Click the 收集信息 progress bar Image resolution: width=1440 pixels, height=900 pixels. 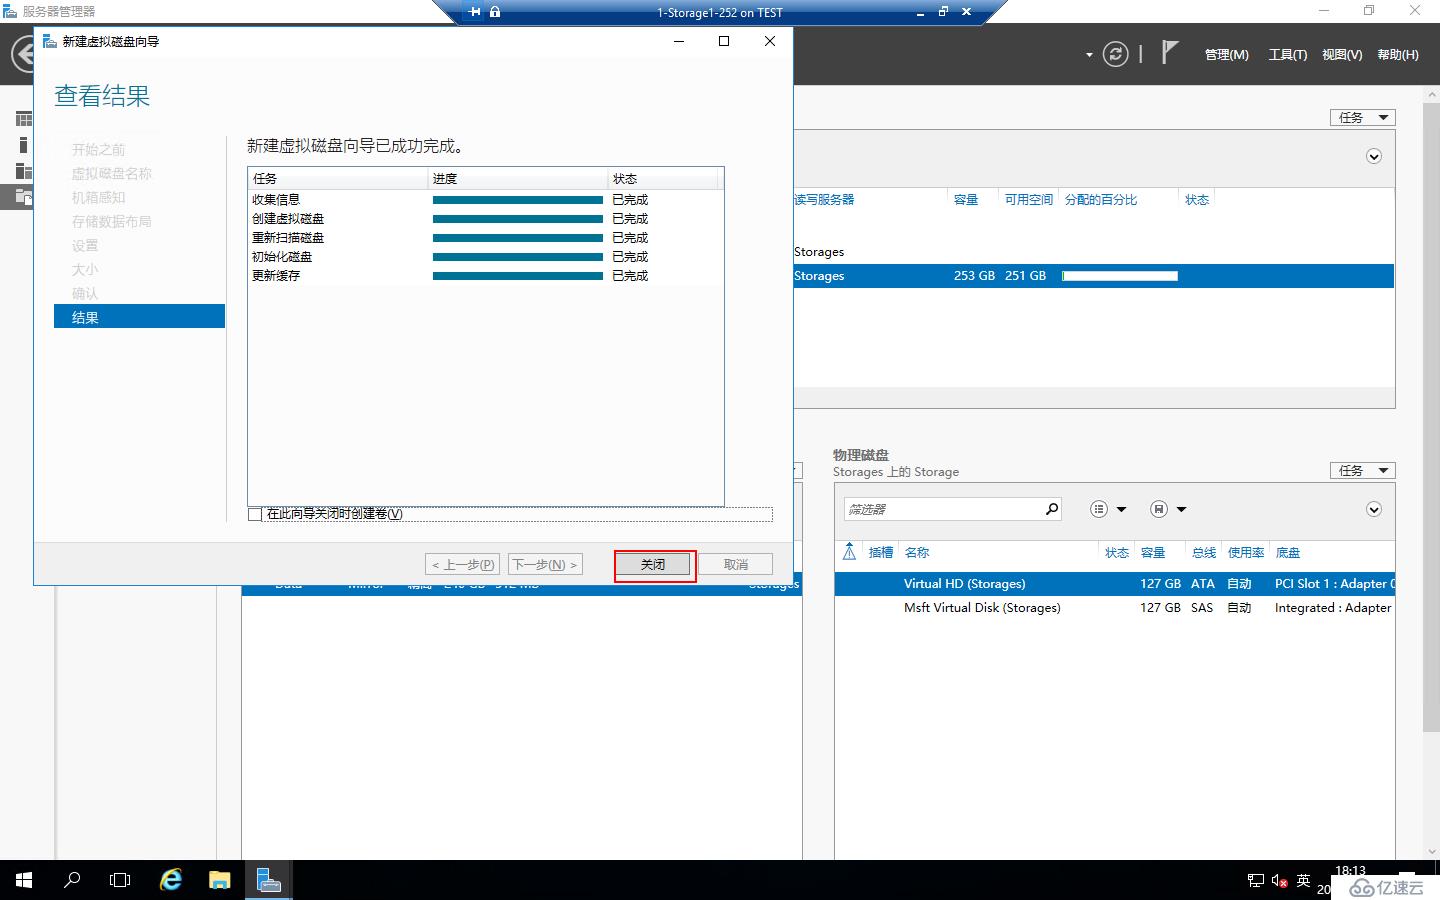(x=518, y=200)
